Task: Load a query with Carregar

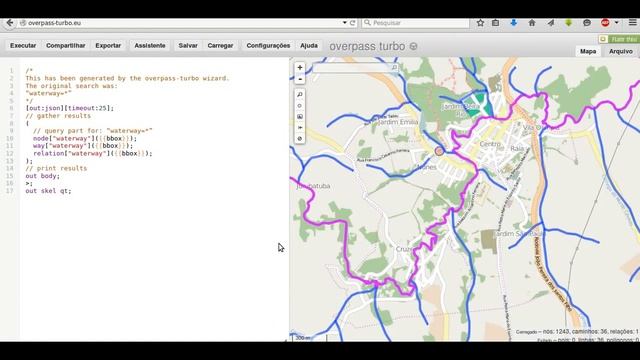Action: click(x=220, y=46)
